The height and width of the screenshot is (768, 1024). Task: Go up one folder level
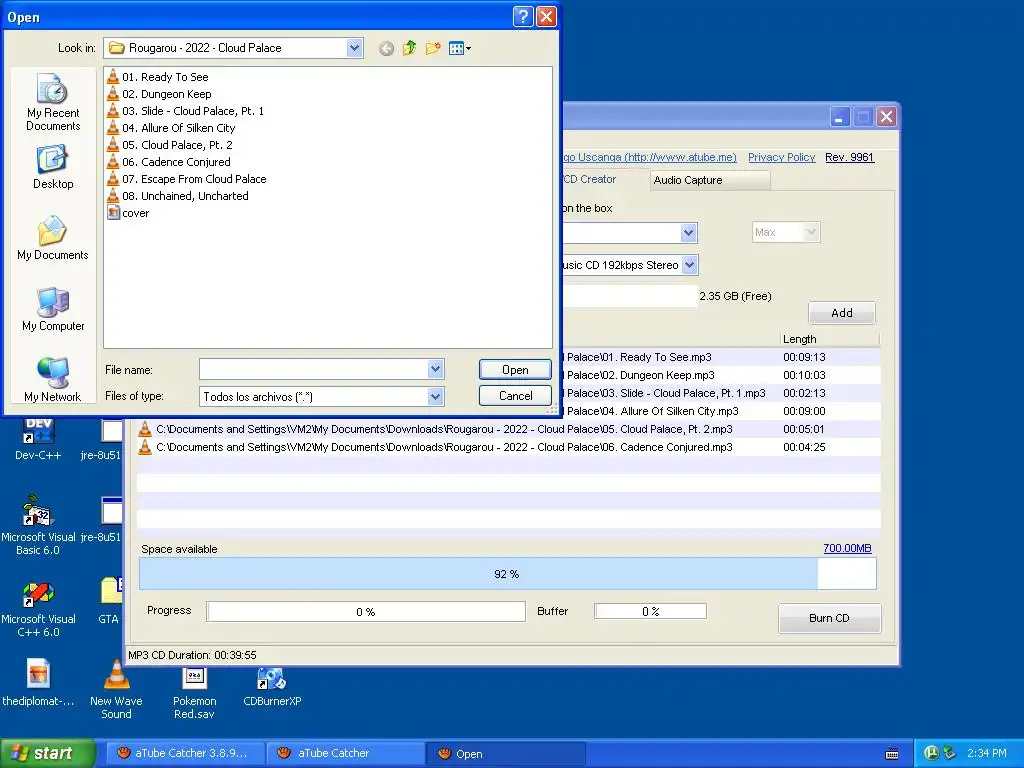tap(409, 48)
